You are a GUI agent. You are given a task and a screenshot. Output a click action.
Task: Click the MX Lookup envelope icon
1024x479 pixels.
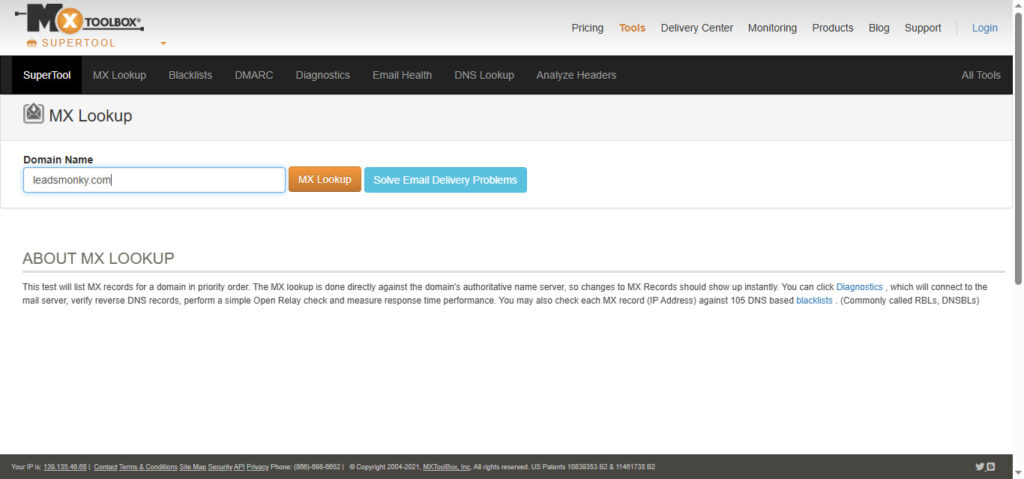coord(33,114)
